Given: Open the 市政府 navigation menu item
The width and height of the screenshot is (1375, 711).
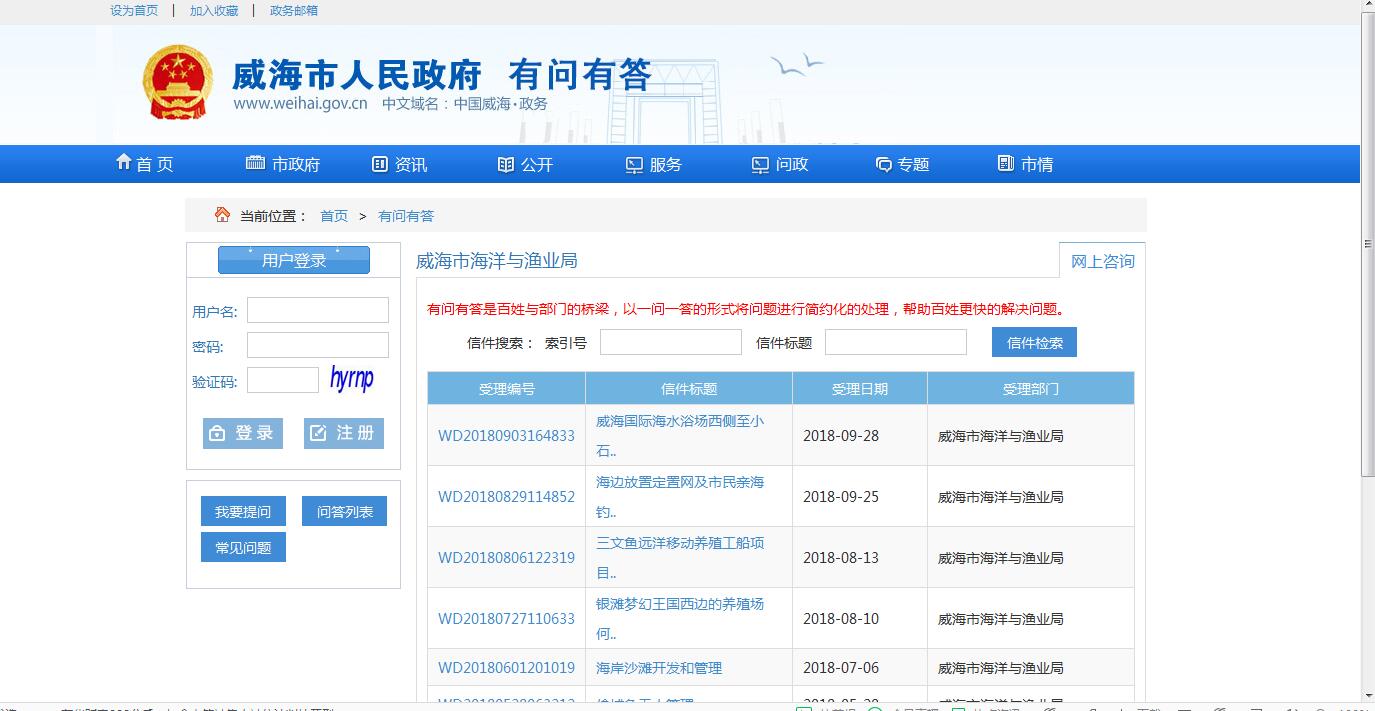Looking at the screenshot, I should 283,164.
